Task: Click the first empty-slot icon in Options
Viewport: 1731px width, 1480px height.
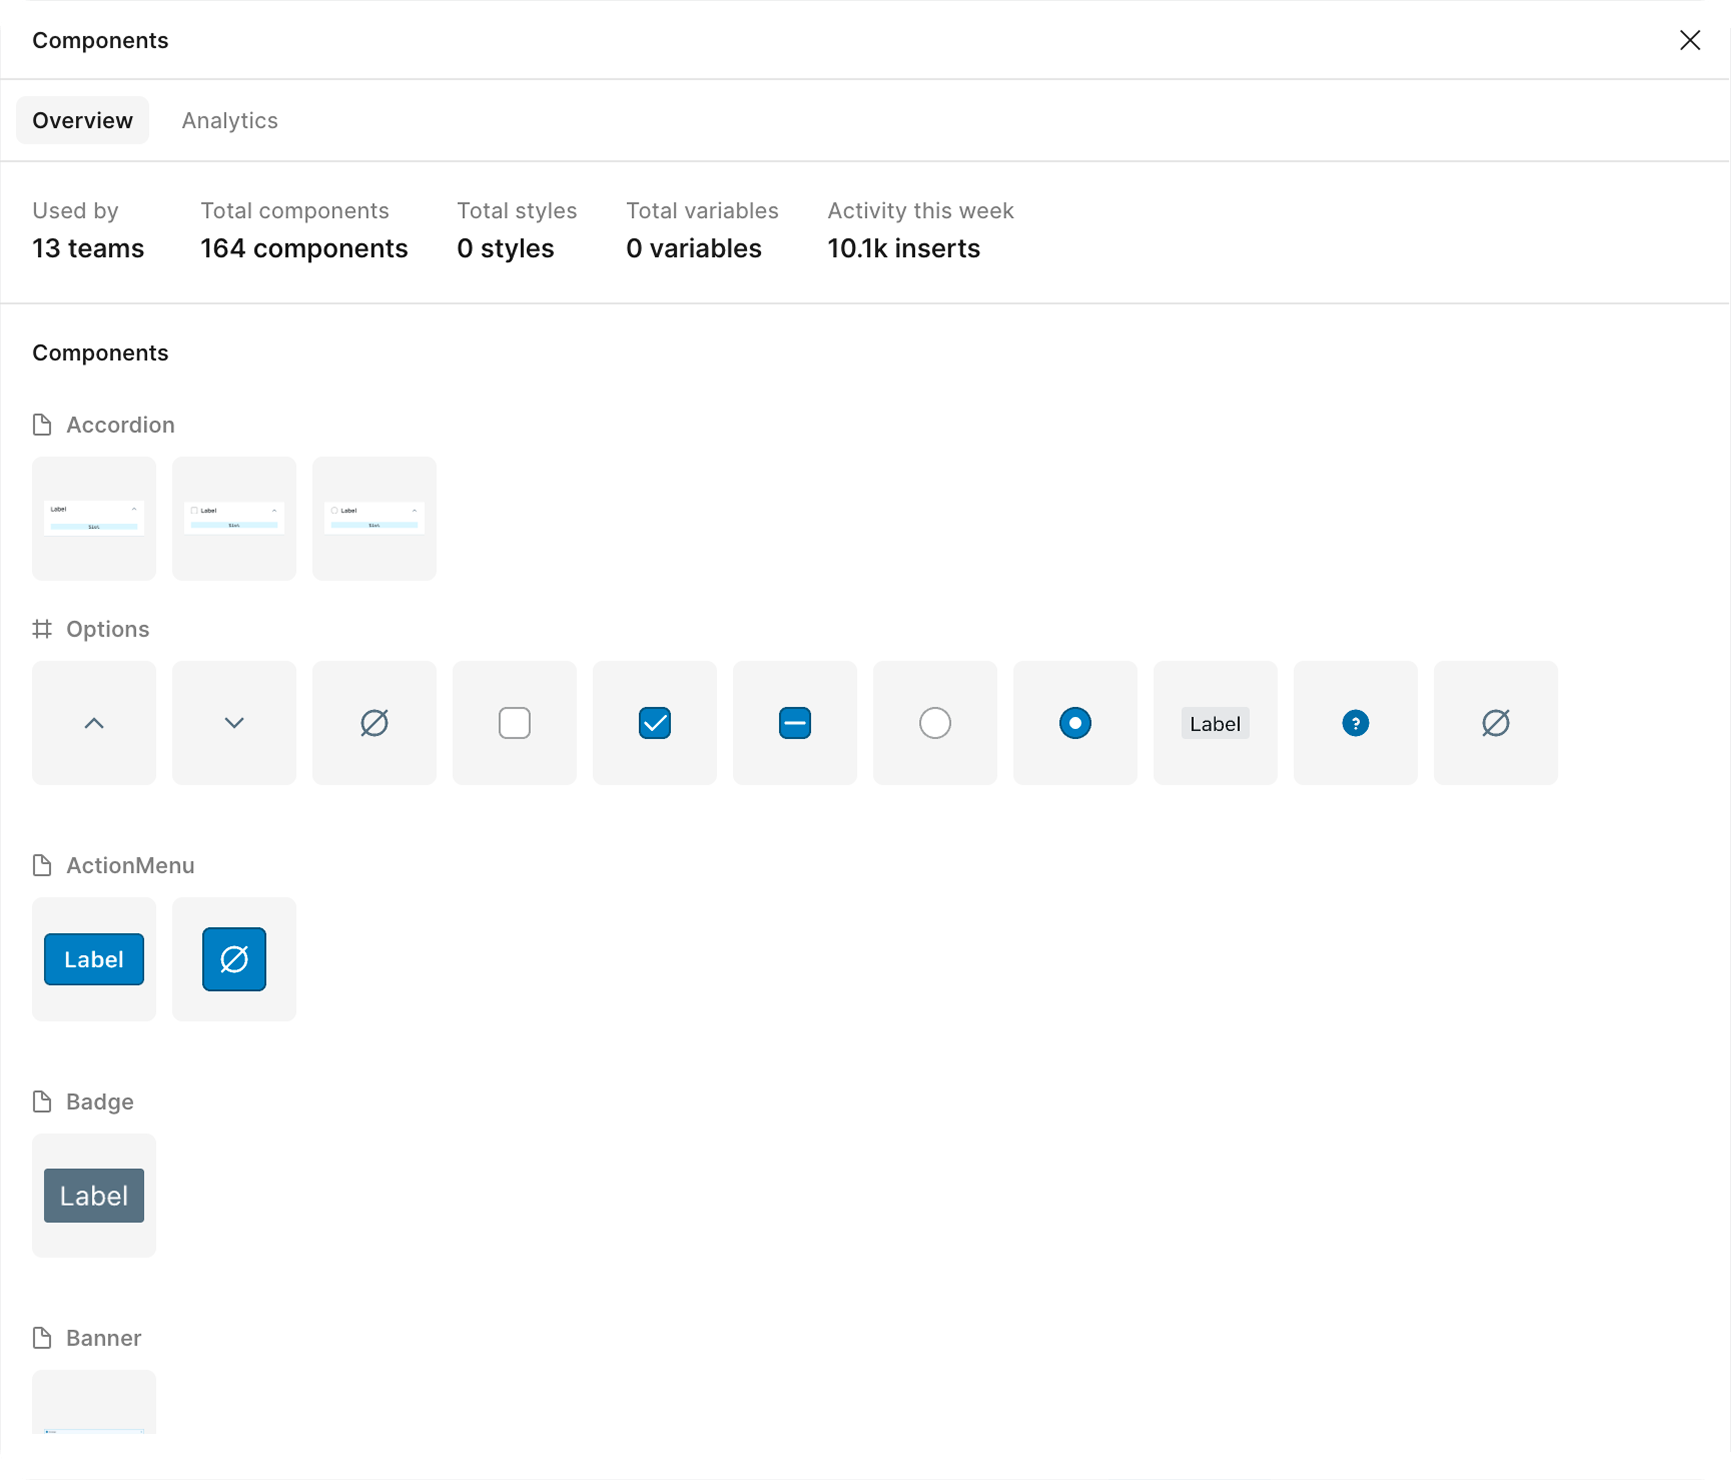Action: (x=374, y=723)
